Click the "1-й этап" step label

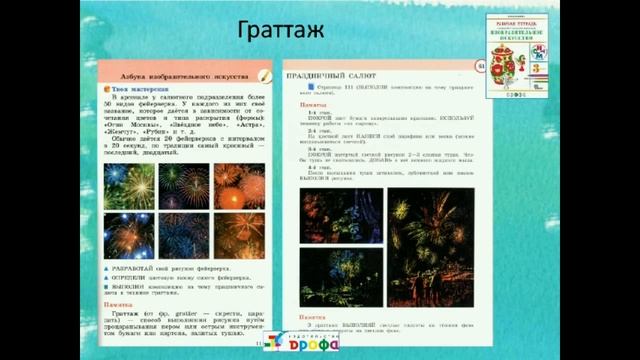(x=320, y=112)
